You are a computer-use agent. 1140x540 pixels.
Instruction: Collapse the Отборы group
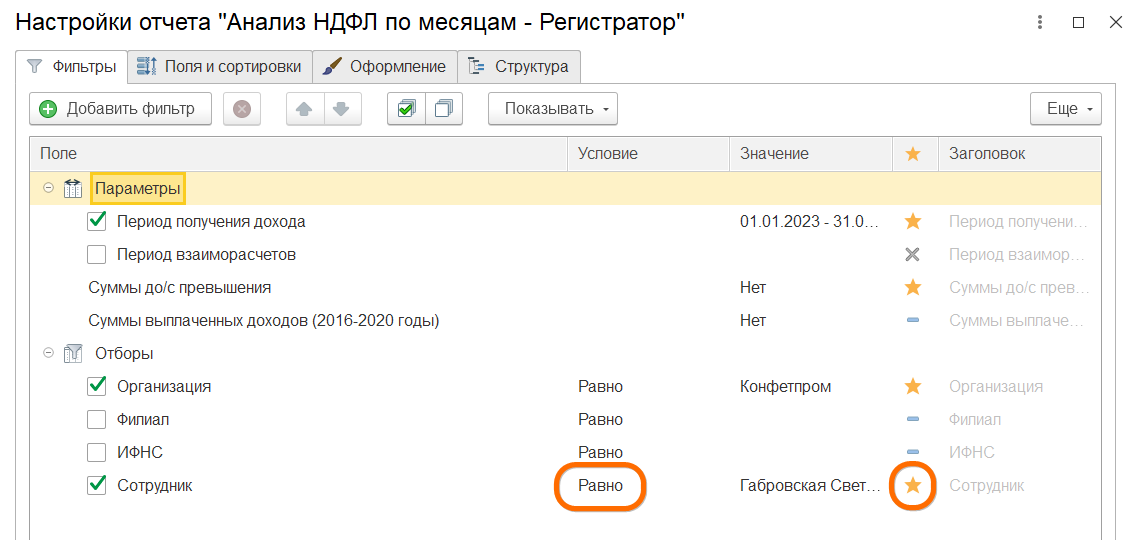tap(48, 353)
